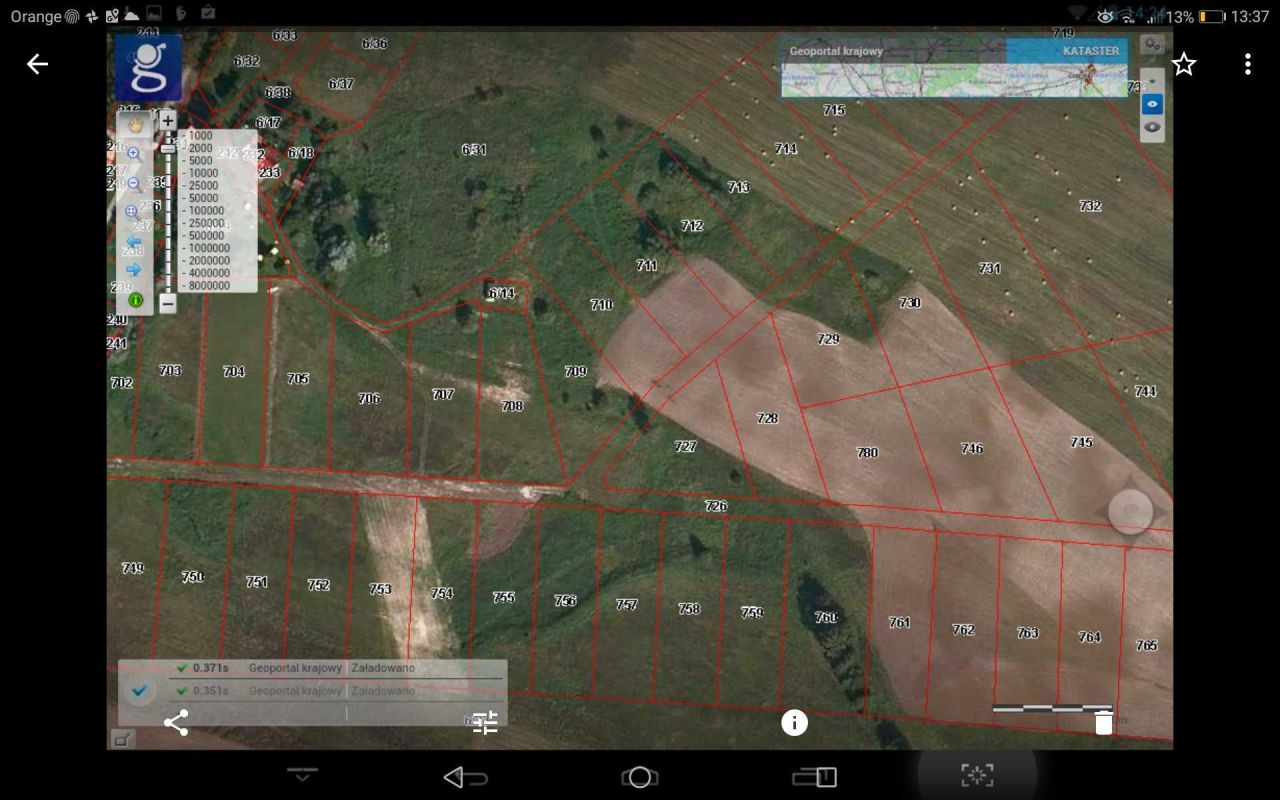Switch to the KATASTER tab
The height and width of the screenshot is (800, 1280).
coord(1090,51)
